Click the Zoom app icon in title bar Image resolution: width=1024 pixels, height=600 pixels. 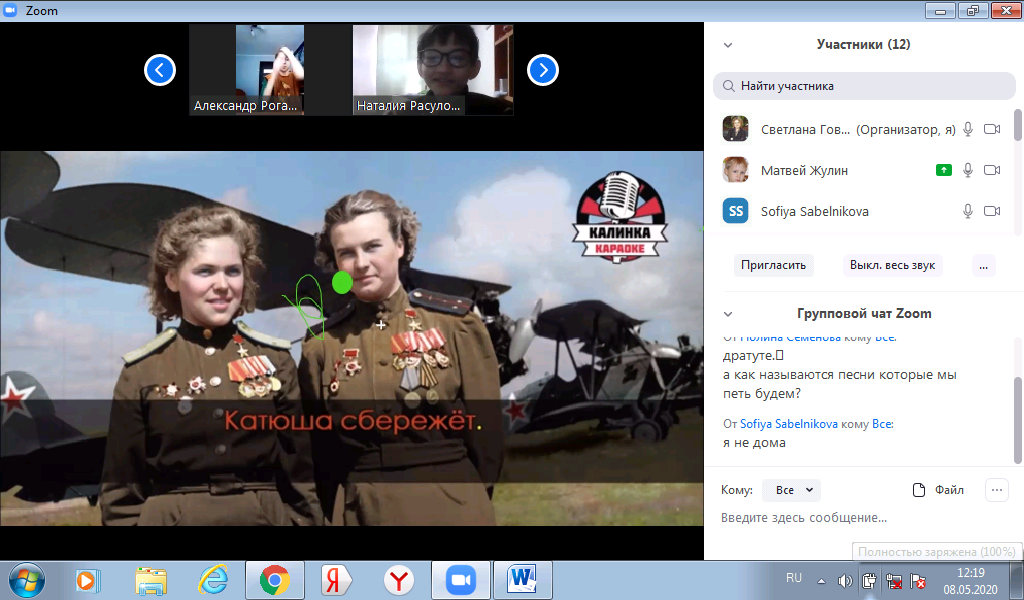10,10
